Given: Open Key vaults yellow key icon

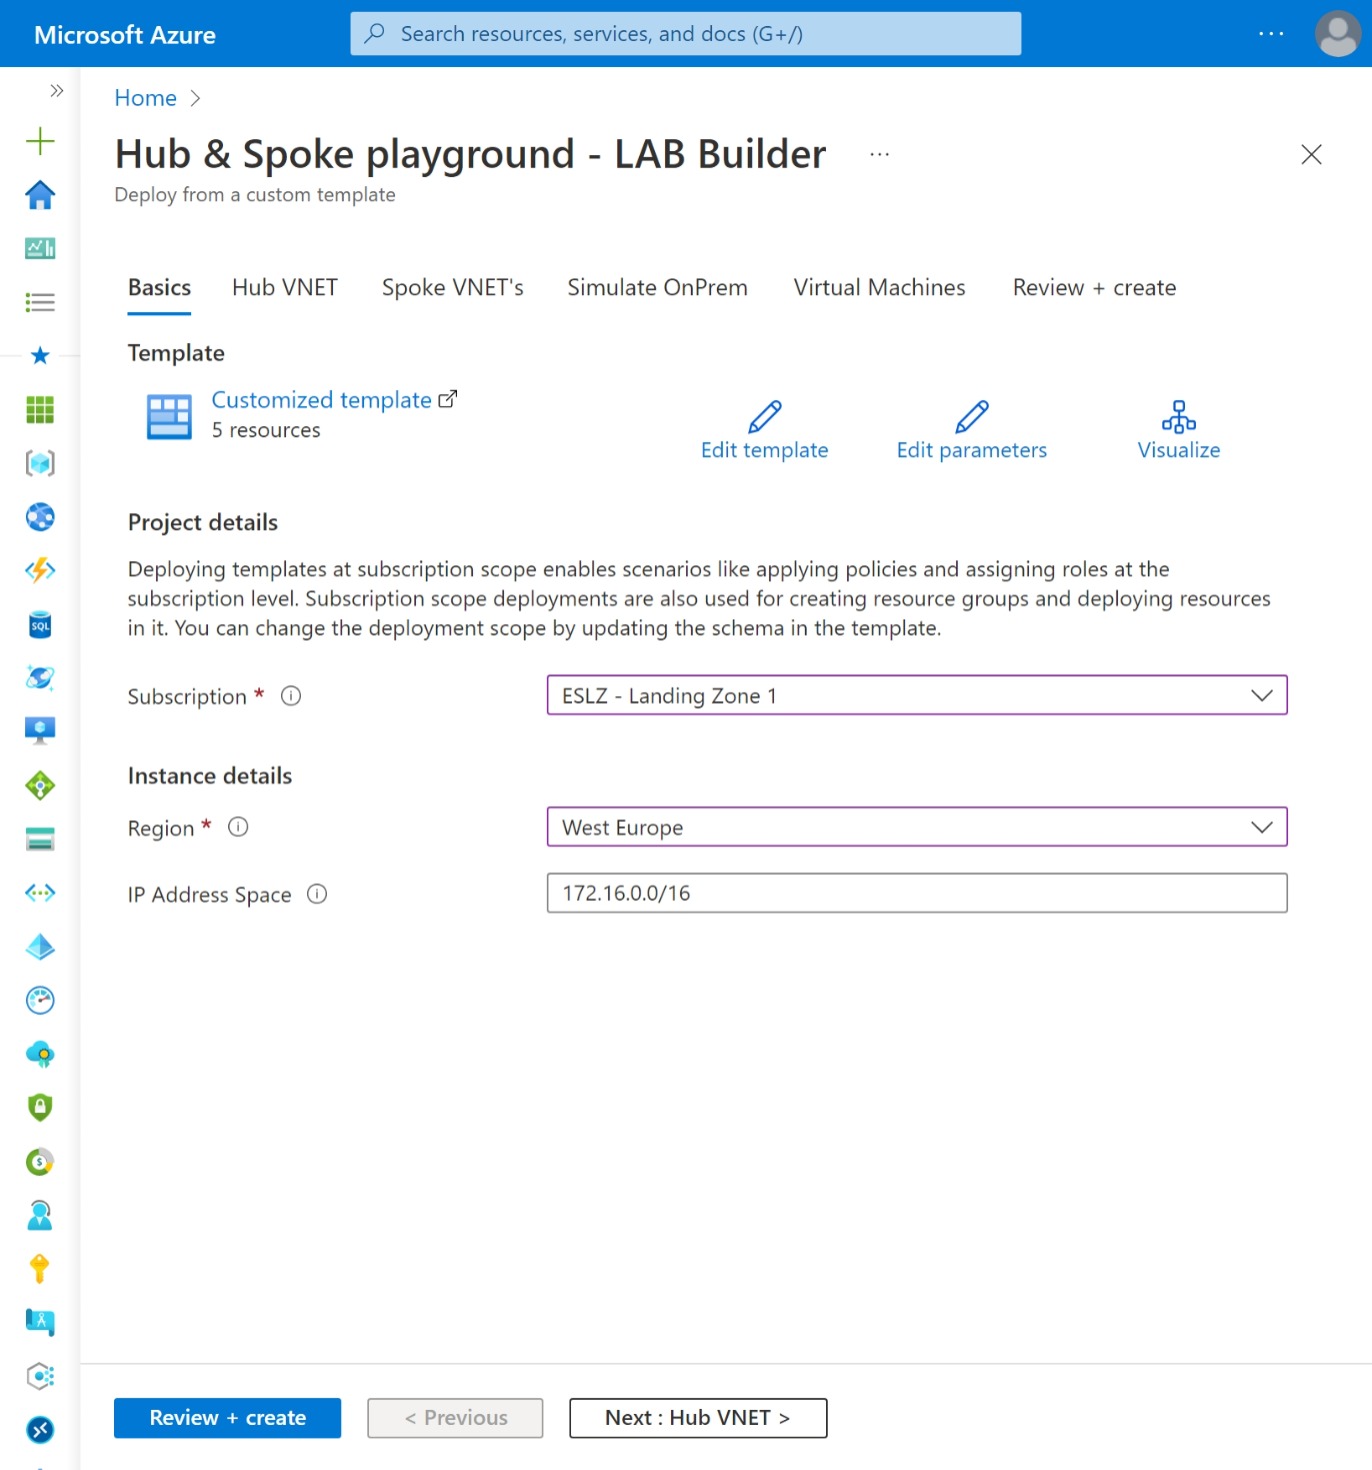Looking at the screenshot, I should [x=40, y=1268].
